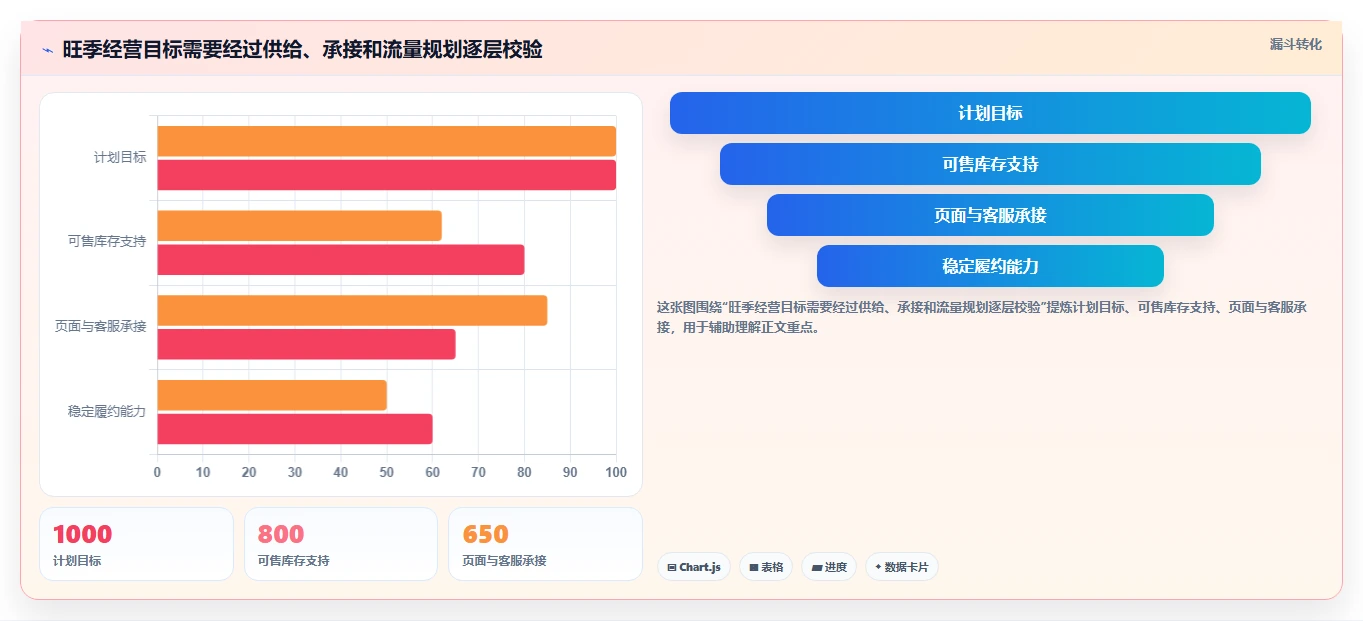Click the 800 value in the stat card
Image resolution: width=1363 pixels, height=621 pixels.
pyautogui.click(x=281, y=534)
